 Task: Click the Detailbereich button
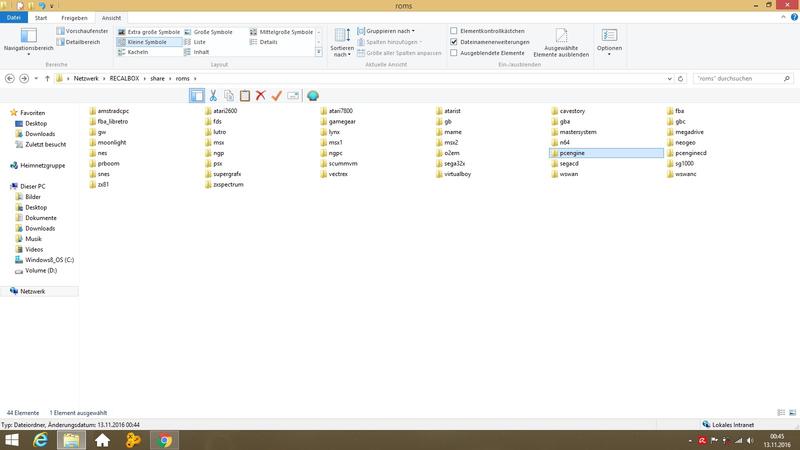click(x=79, y=42)
